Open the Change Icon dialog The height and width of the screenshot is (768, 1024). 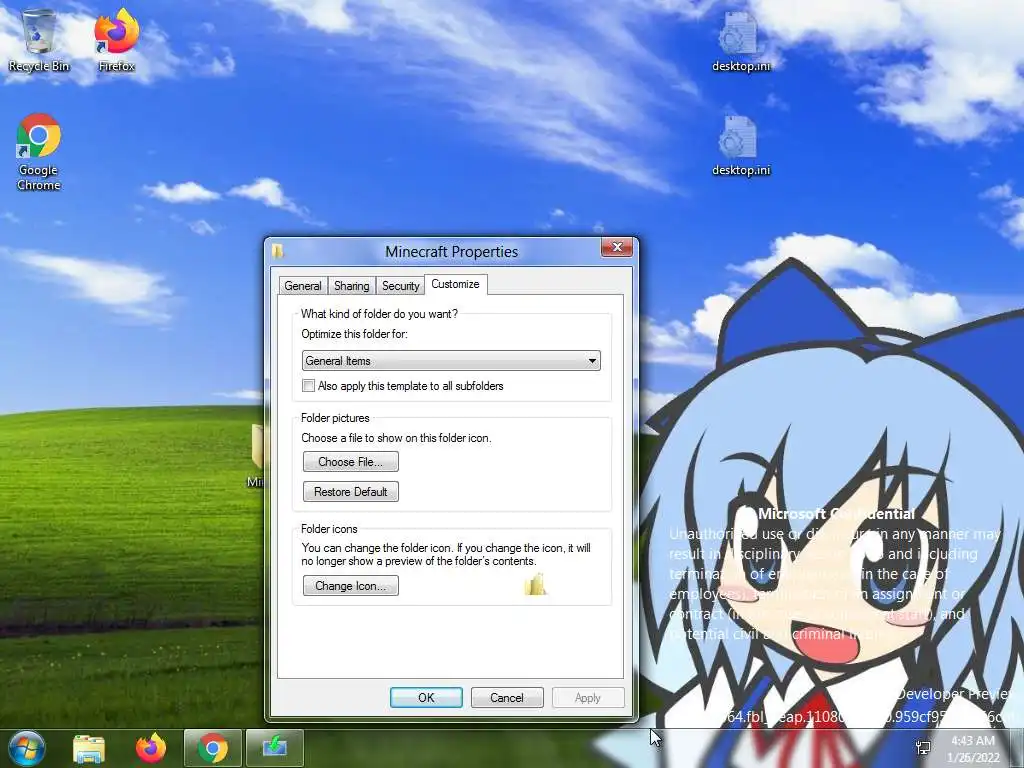point(351,586)
